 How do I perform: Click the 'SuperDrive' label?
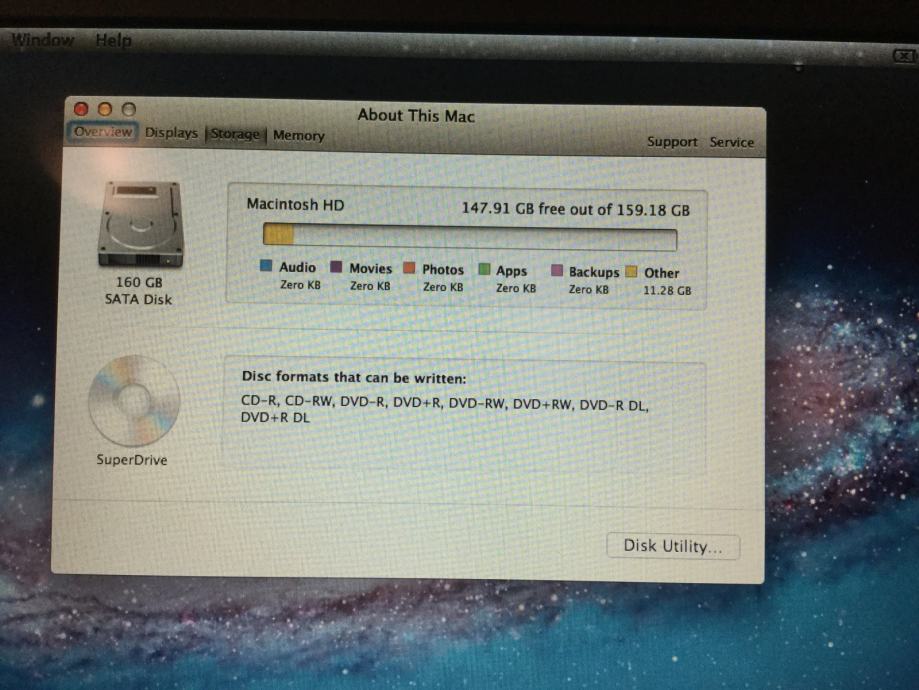[132, 460]
